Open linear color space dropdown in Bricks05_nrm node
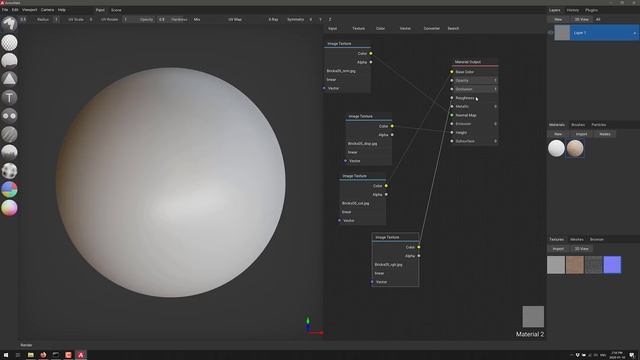 pos(347,80)
